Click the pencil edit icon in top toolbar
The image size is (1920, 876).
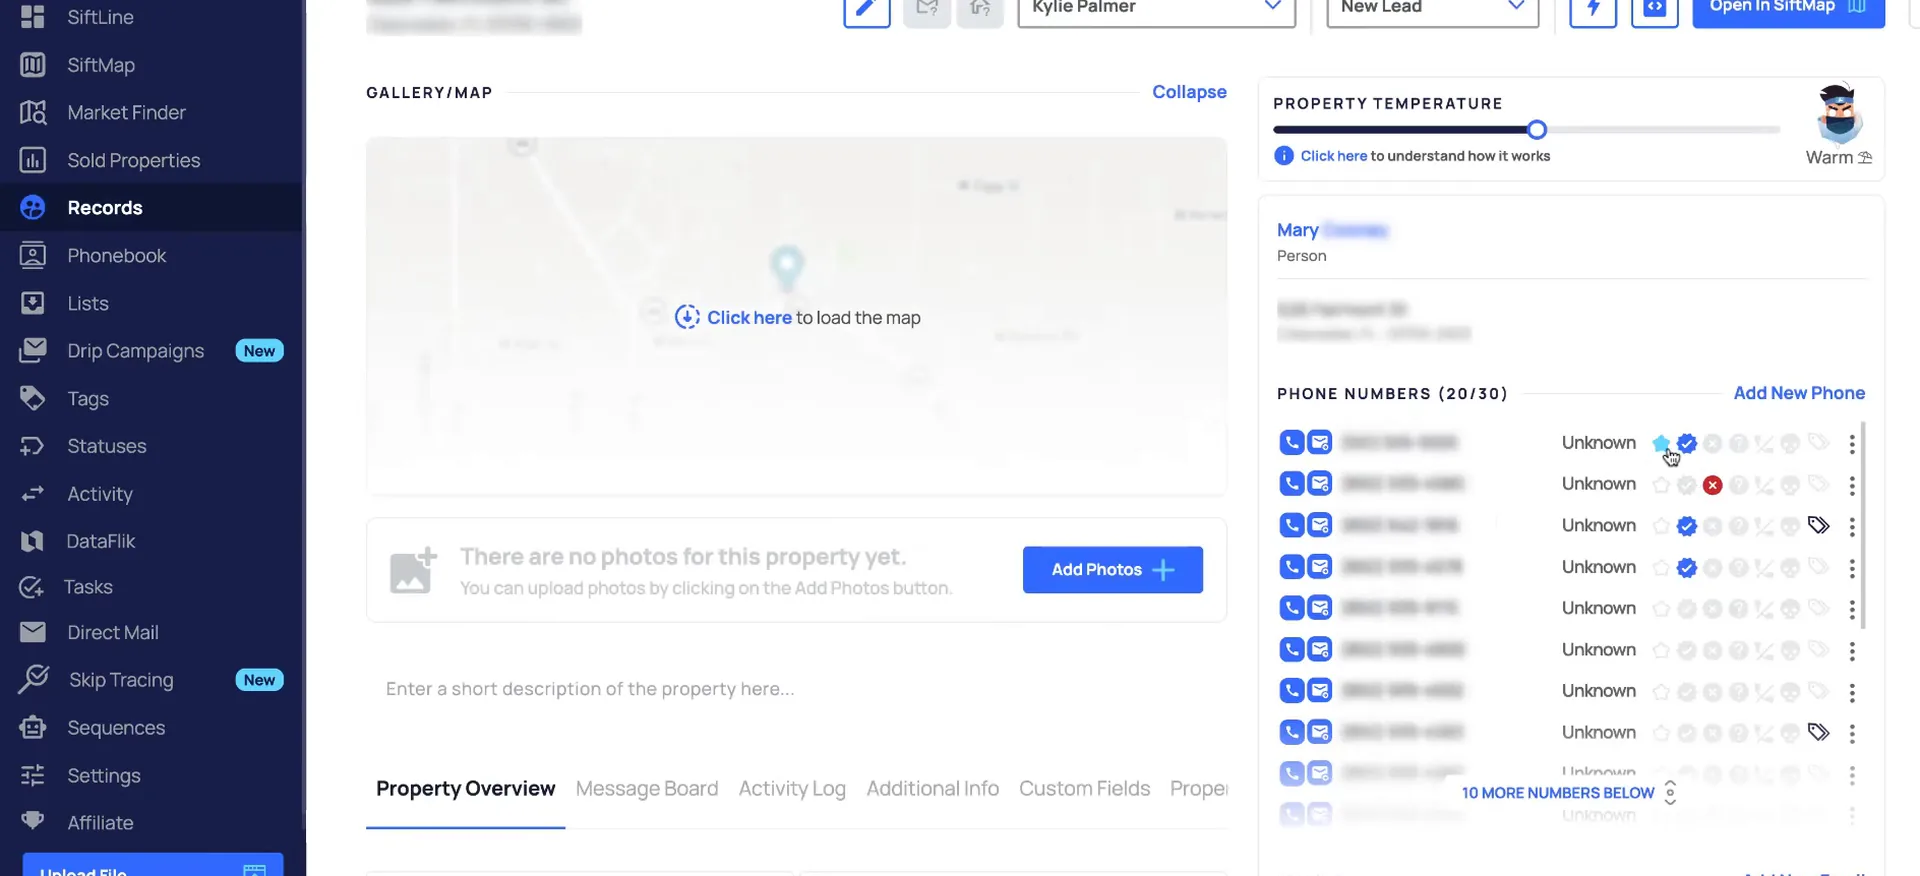pyautogui.click(x=867, y=8)
